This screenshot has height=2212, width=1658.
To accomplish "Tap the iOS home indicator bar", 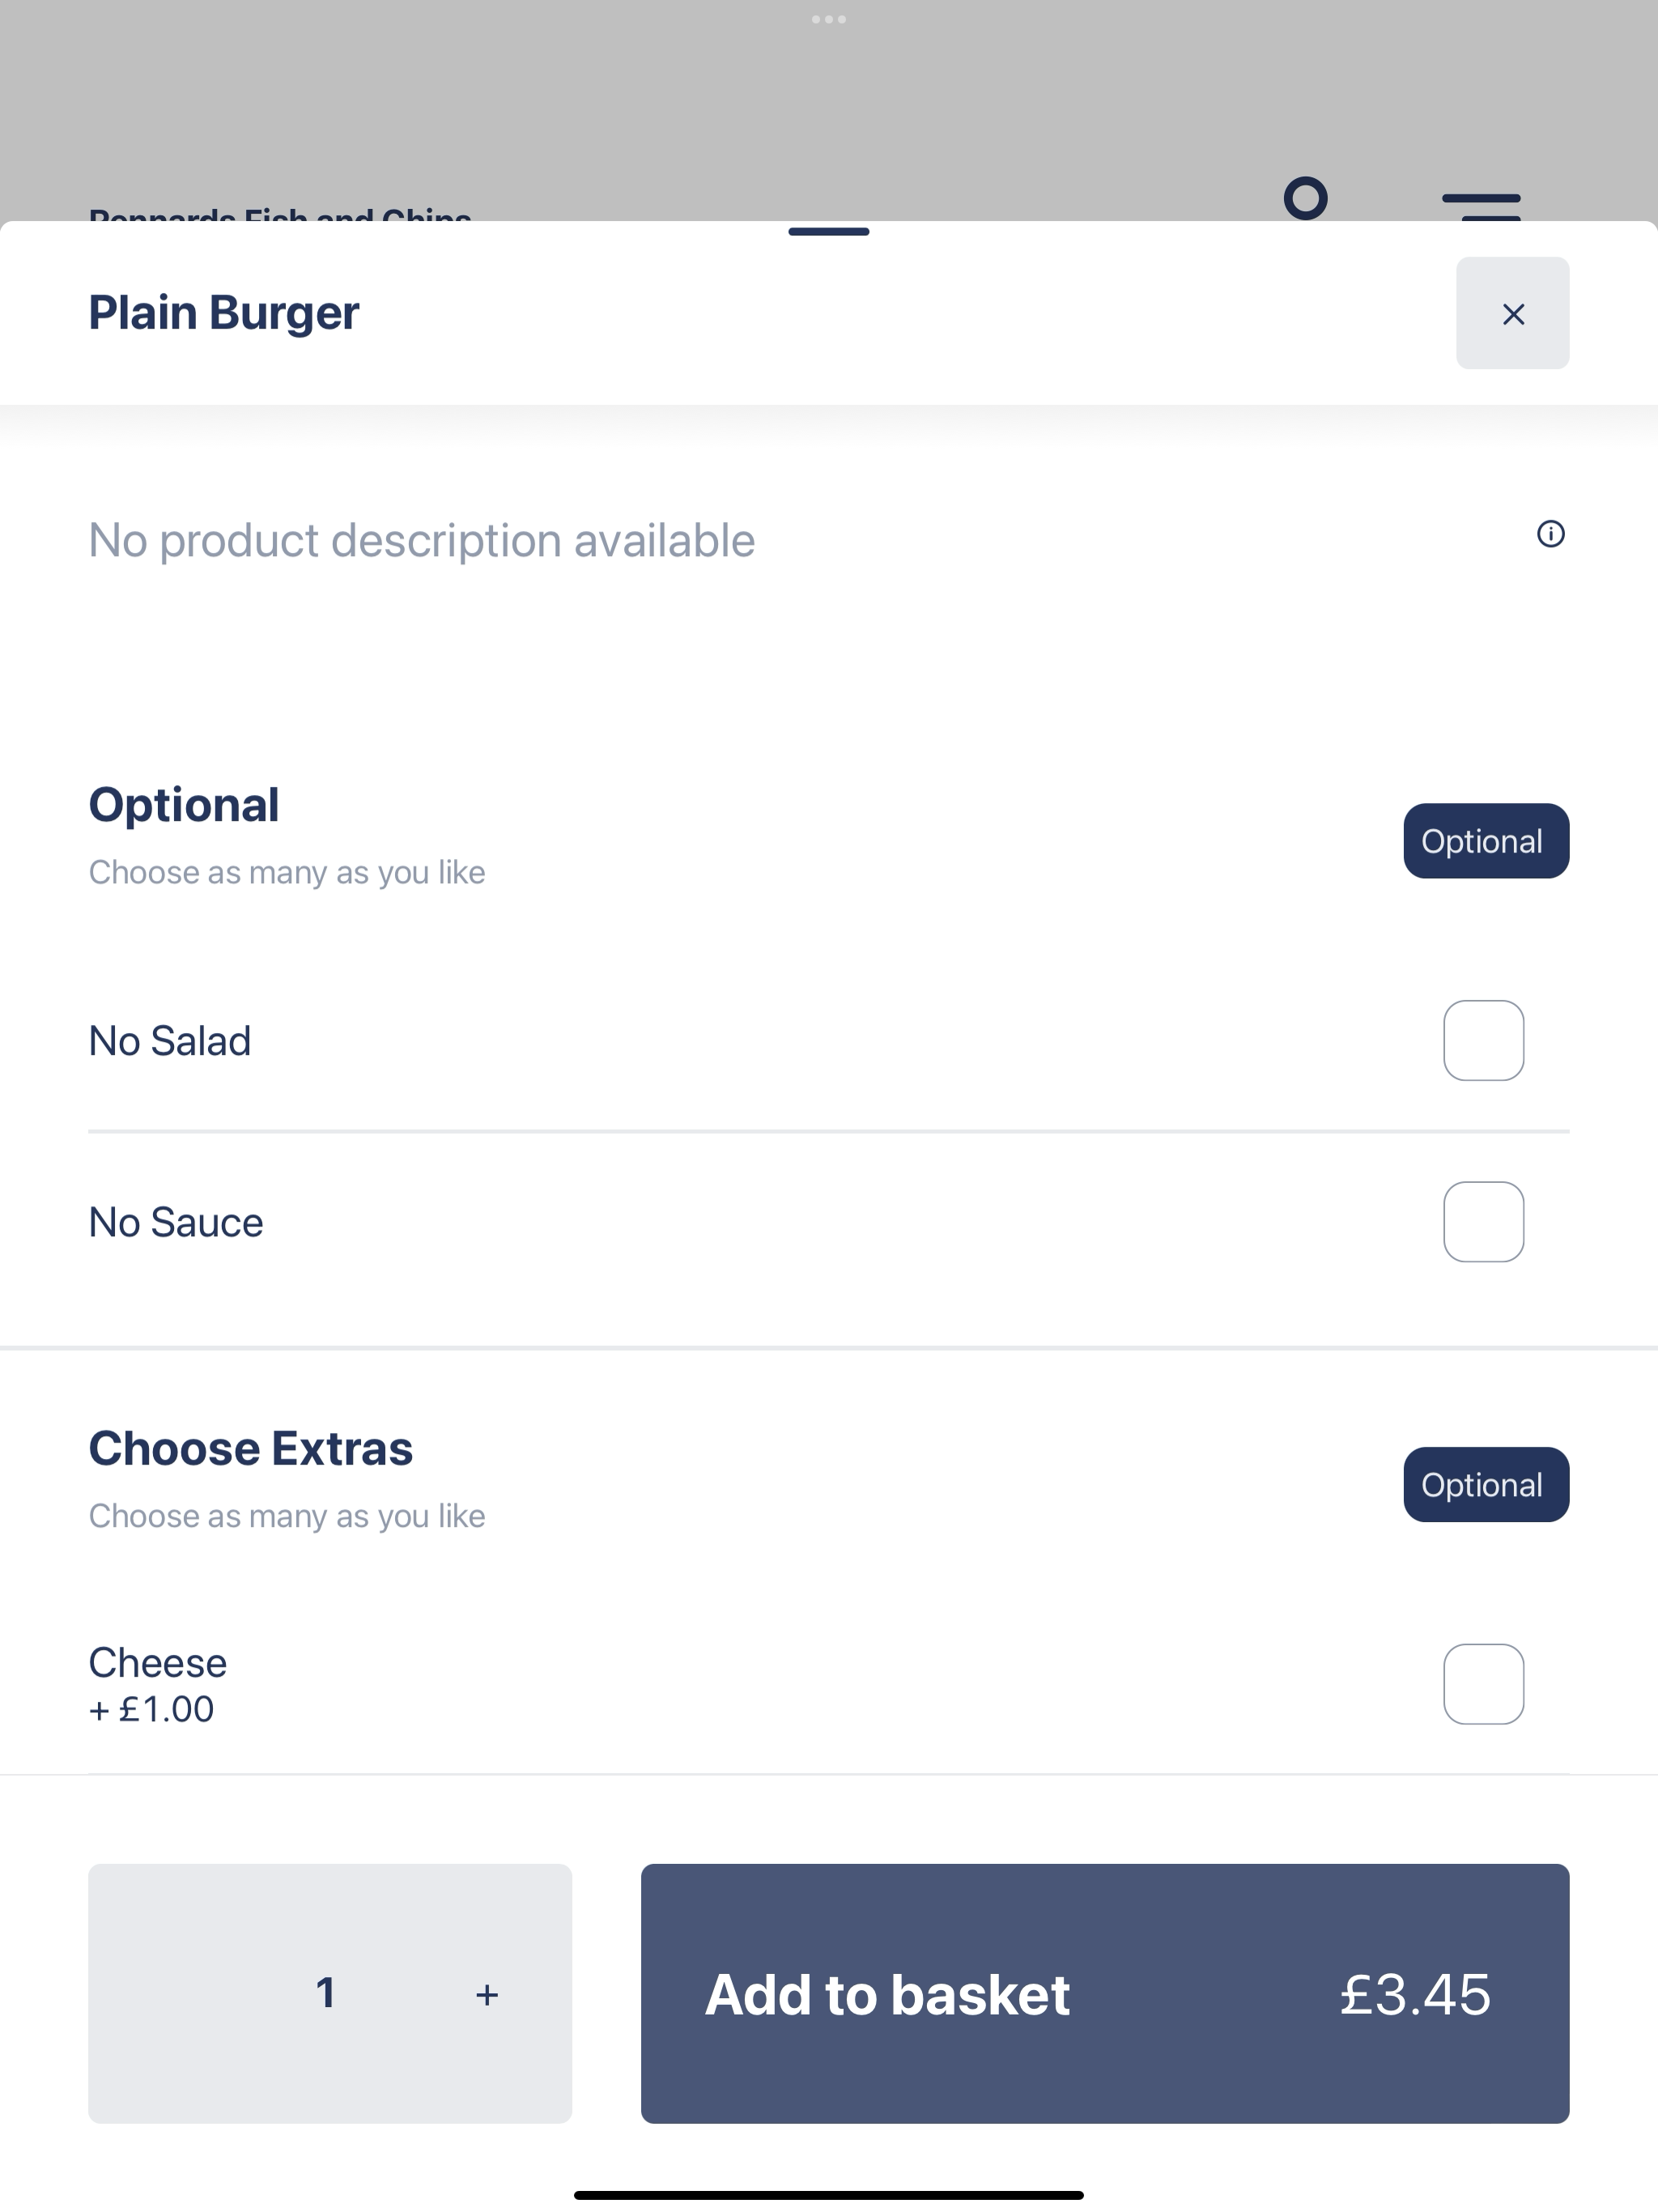I will (828, 2195).
